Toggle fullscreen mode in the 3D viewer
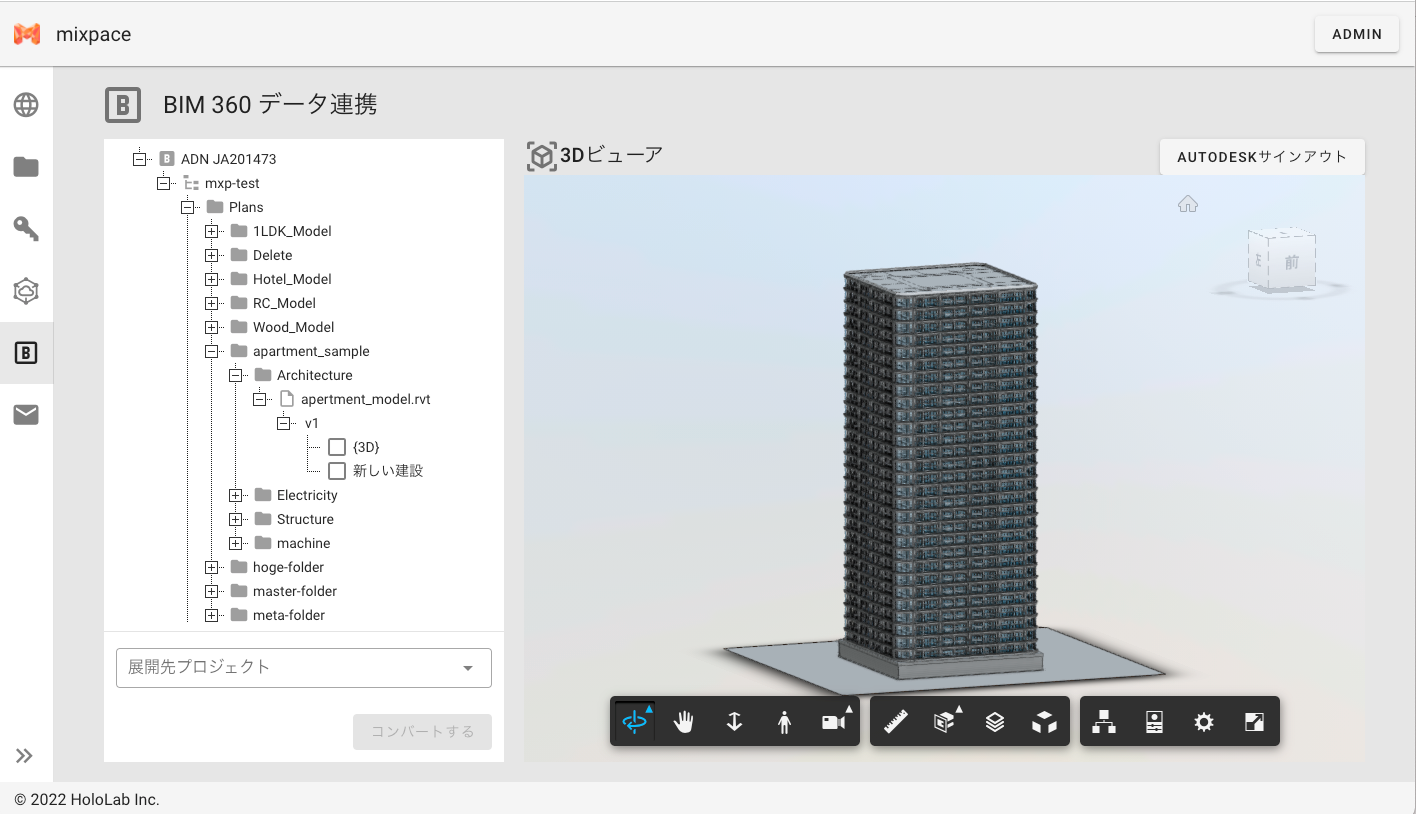The height and width of the screenshot is (814, 1416). (x=1254, y=721)
